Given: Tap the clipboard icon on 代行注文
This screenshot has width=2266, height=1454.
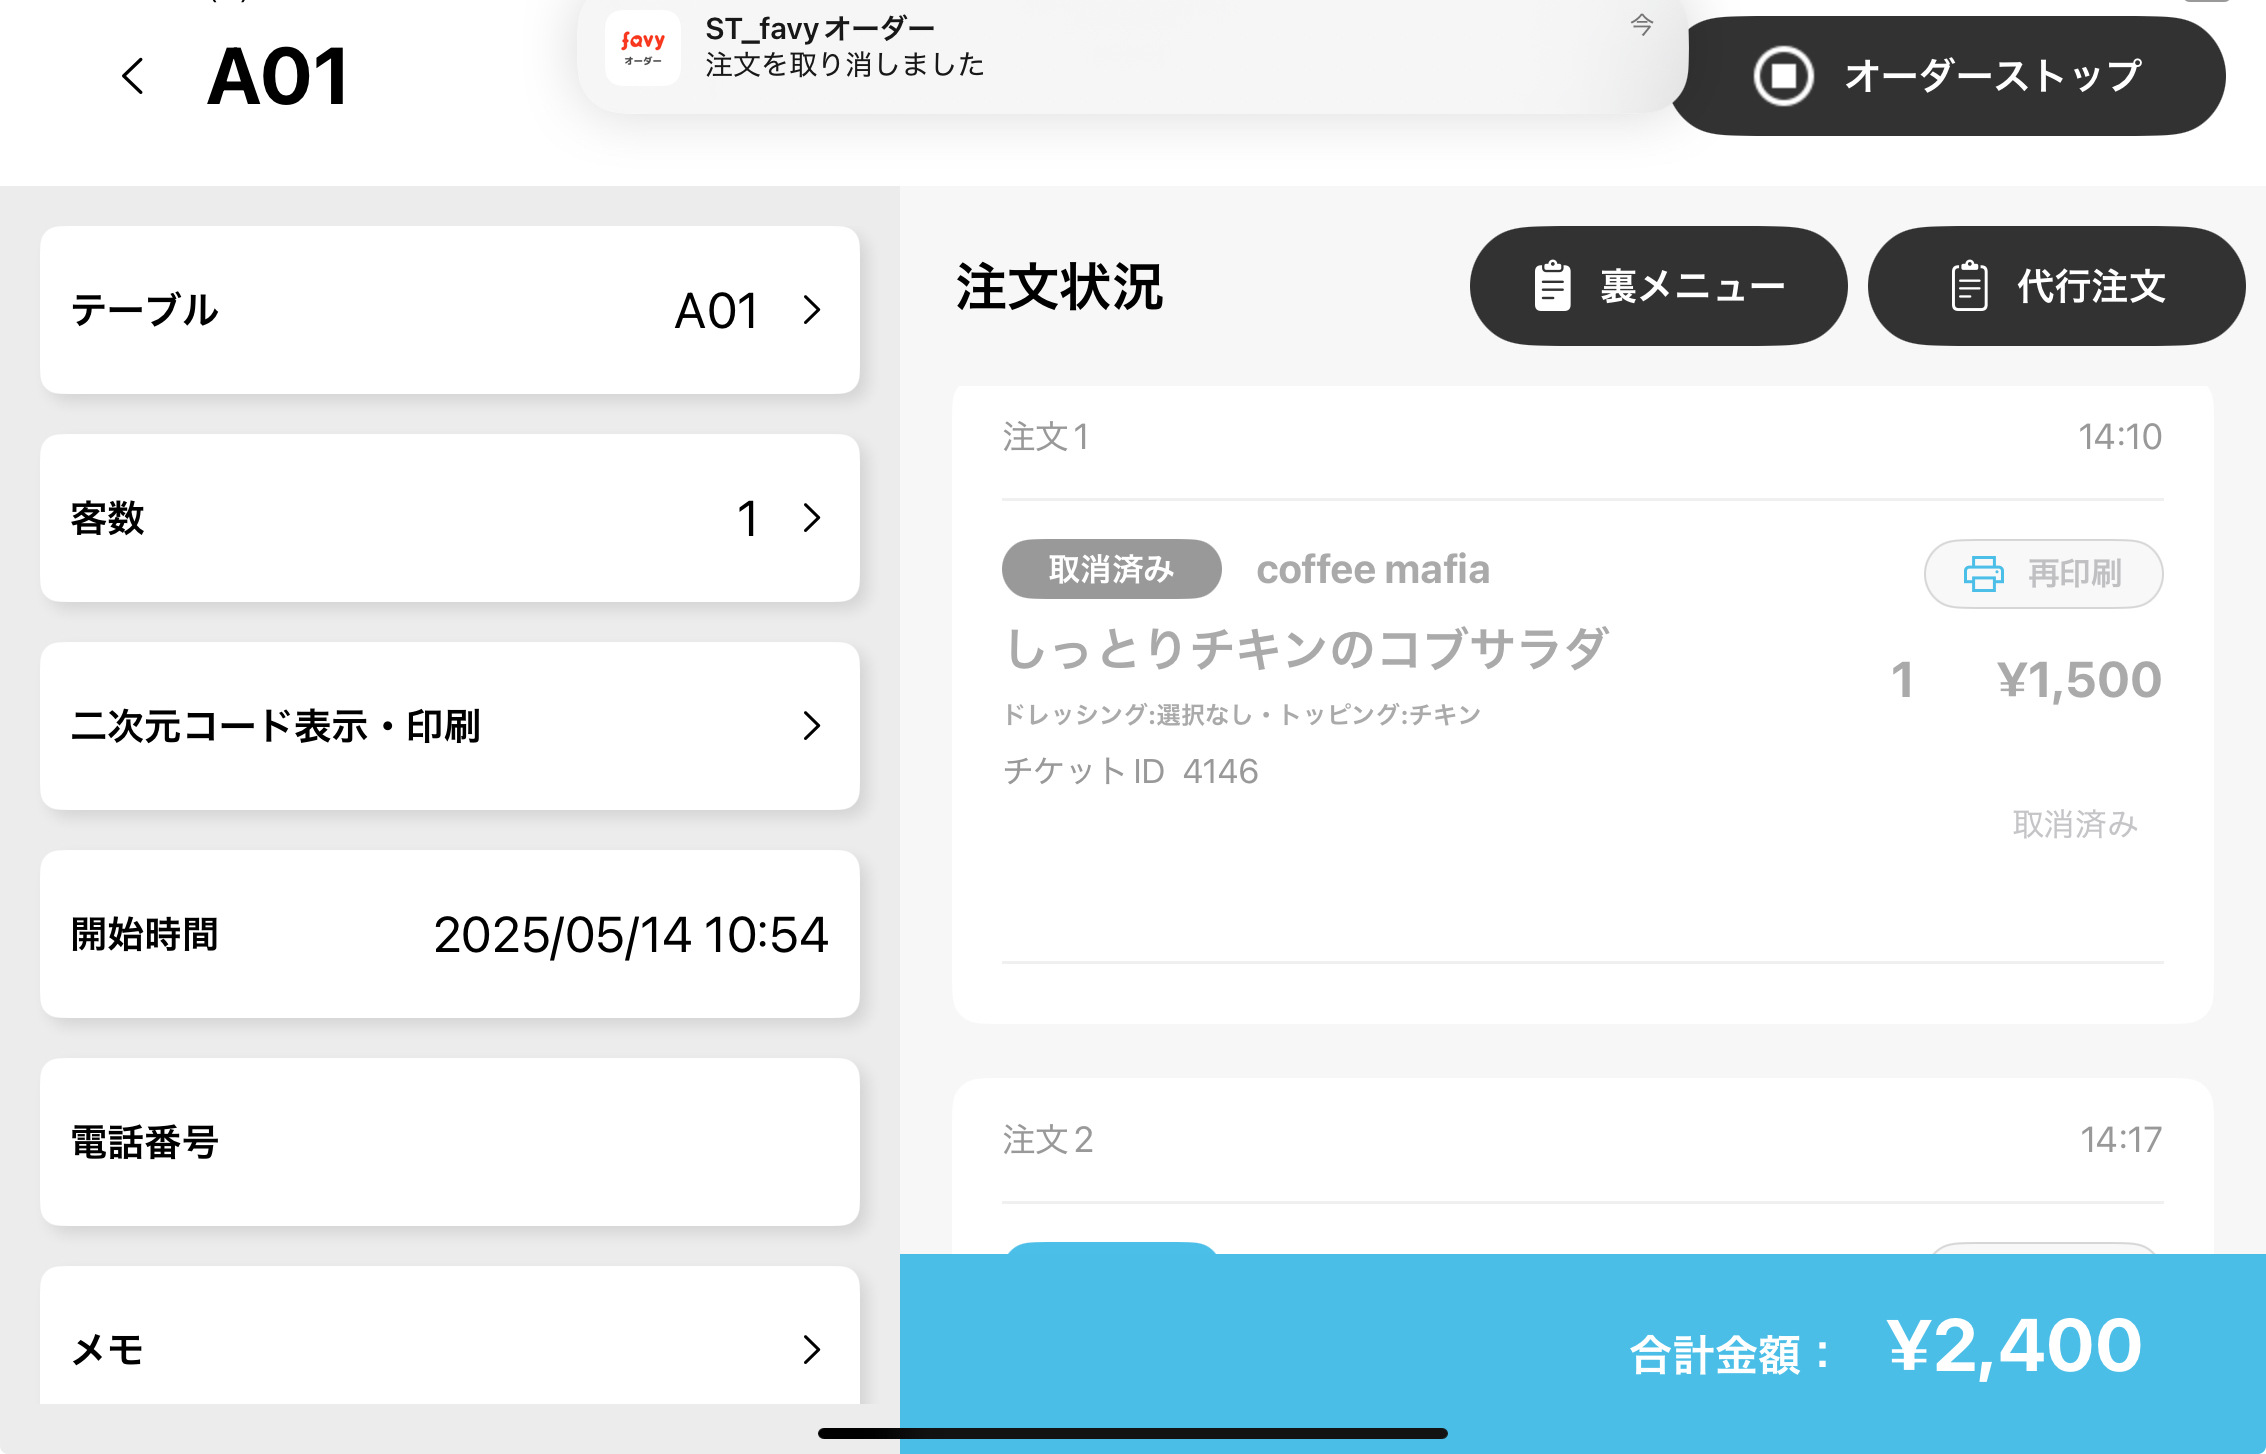Looking at the screenshot, I should pyautogui.click(x=1969, y=287).
